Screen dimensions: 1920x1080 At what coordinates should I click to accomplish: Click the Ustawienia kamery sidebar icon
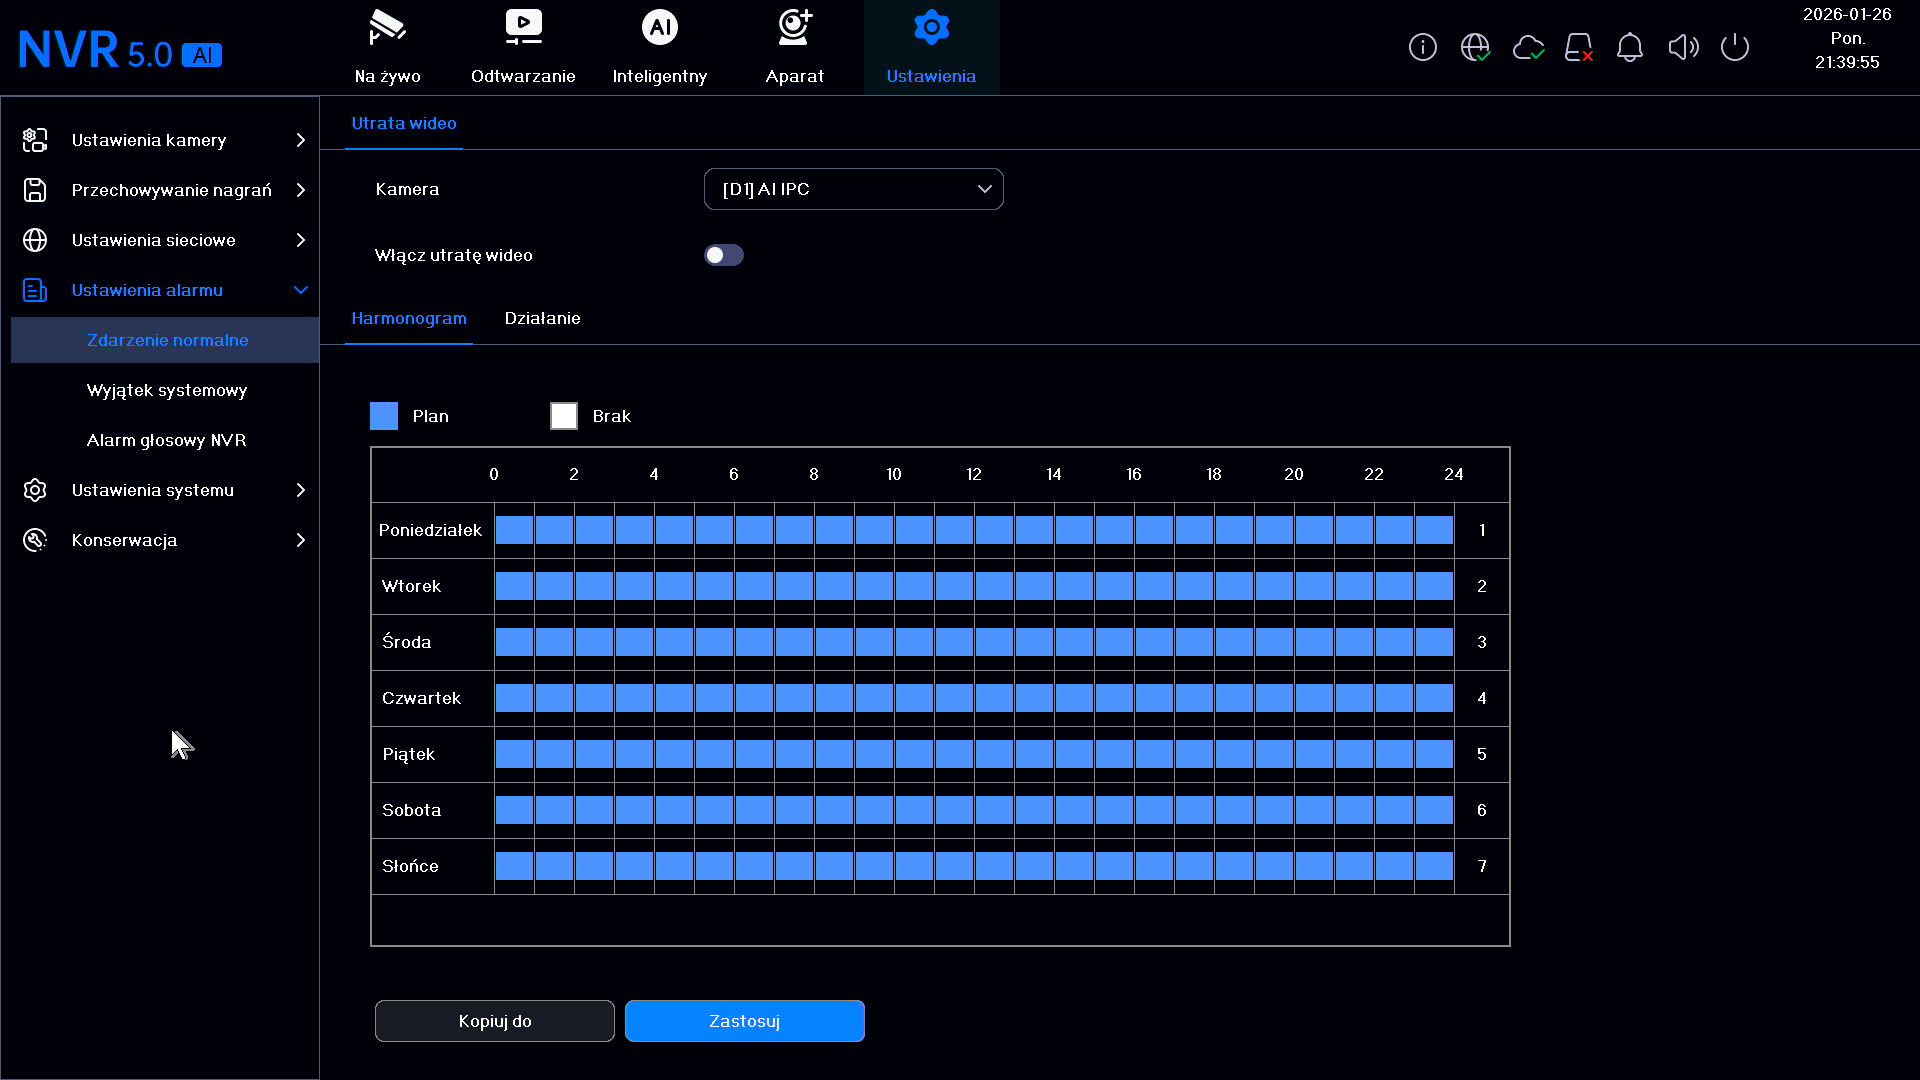tap(35, 140)
